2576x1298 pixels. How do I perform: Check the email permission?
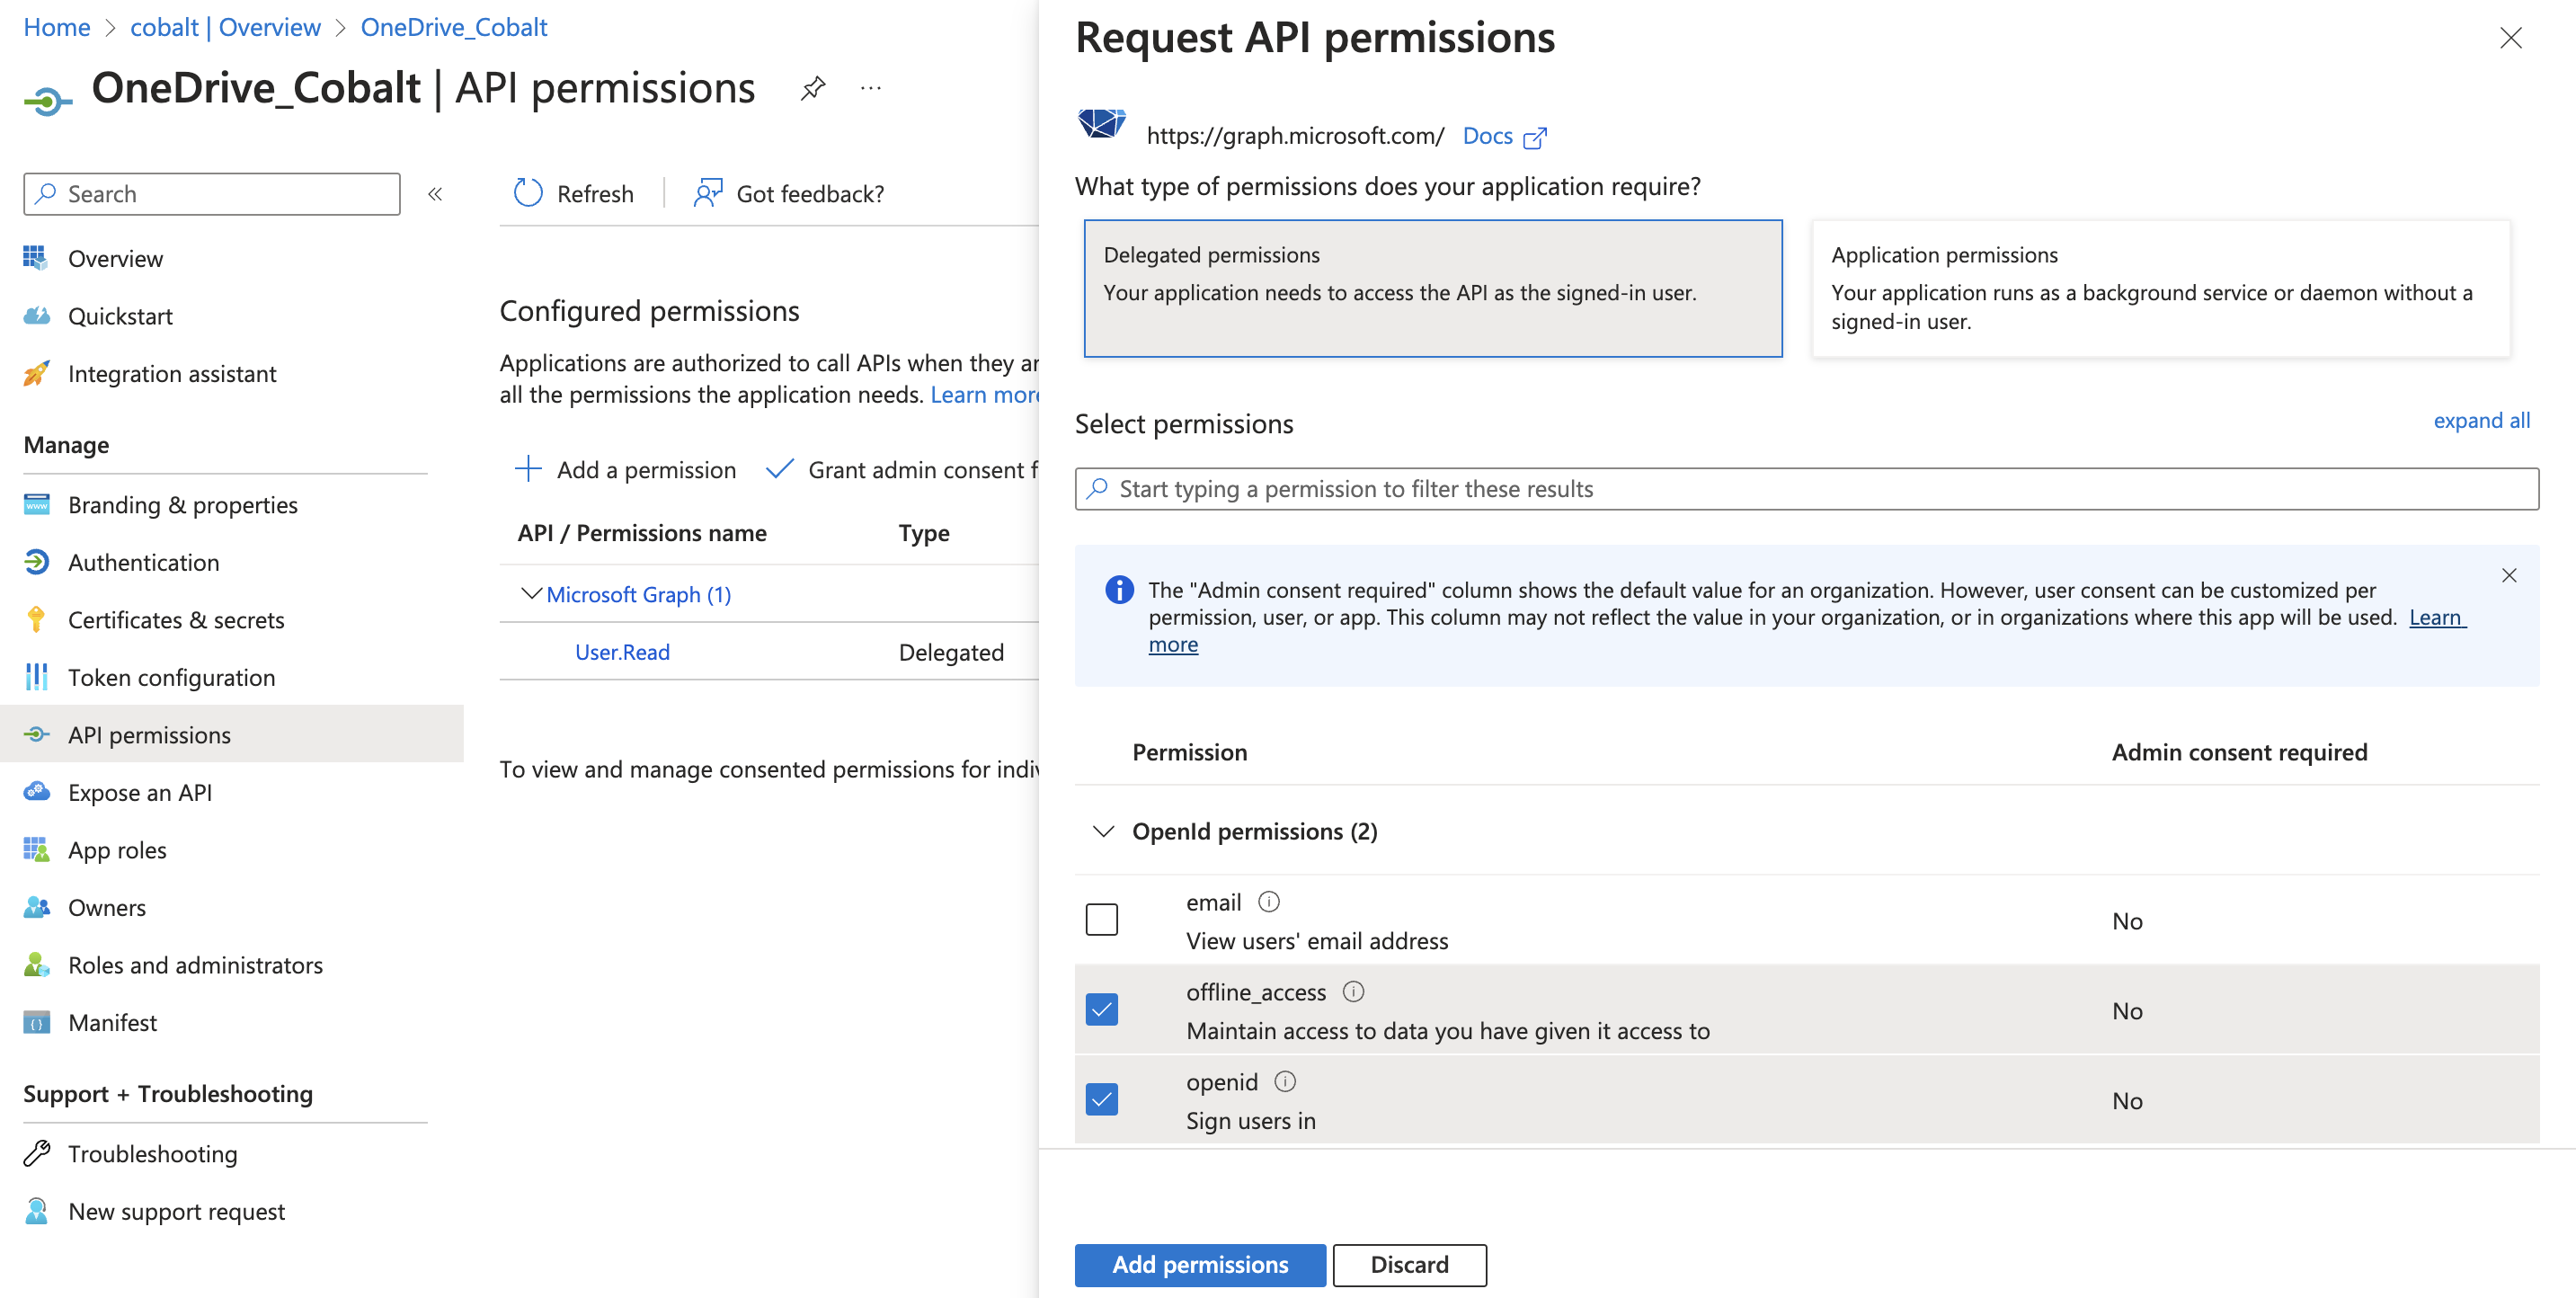pos(1101,919)
